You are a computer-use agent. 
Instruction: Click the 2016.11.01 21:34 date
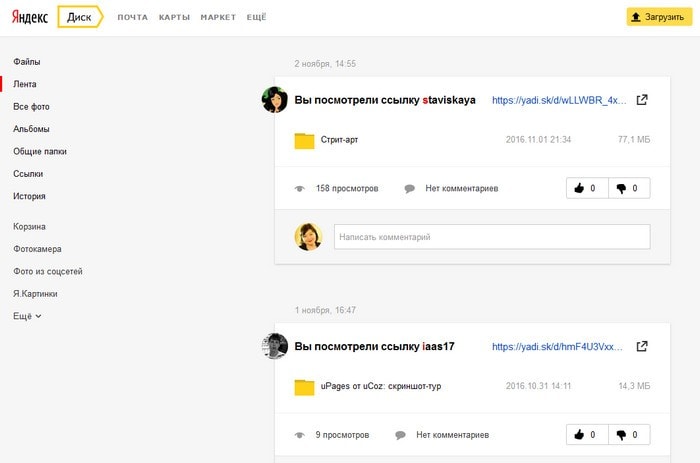[538, 140]
